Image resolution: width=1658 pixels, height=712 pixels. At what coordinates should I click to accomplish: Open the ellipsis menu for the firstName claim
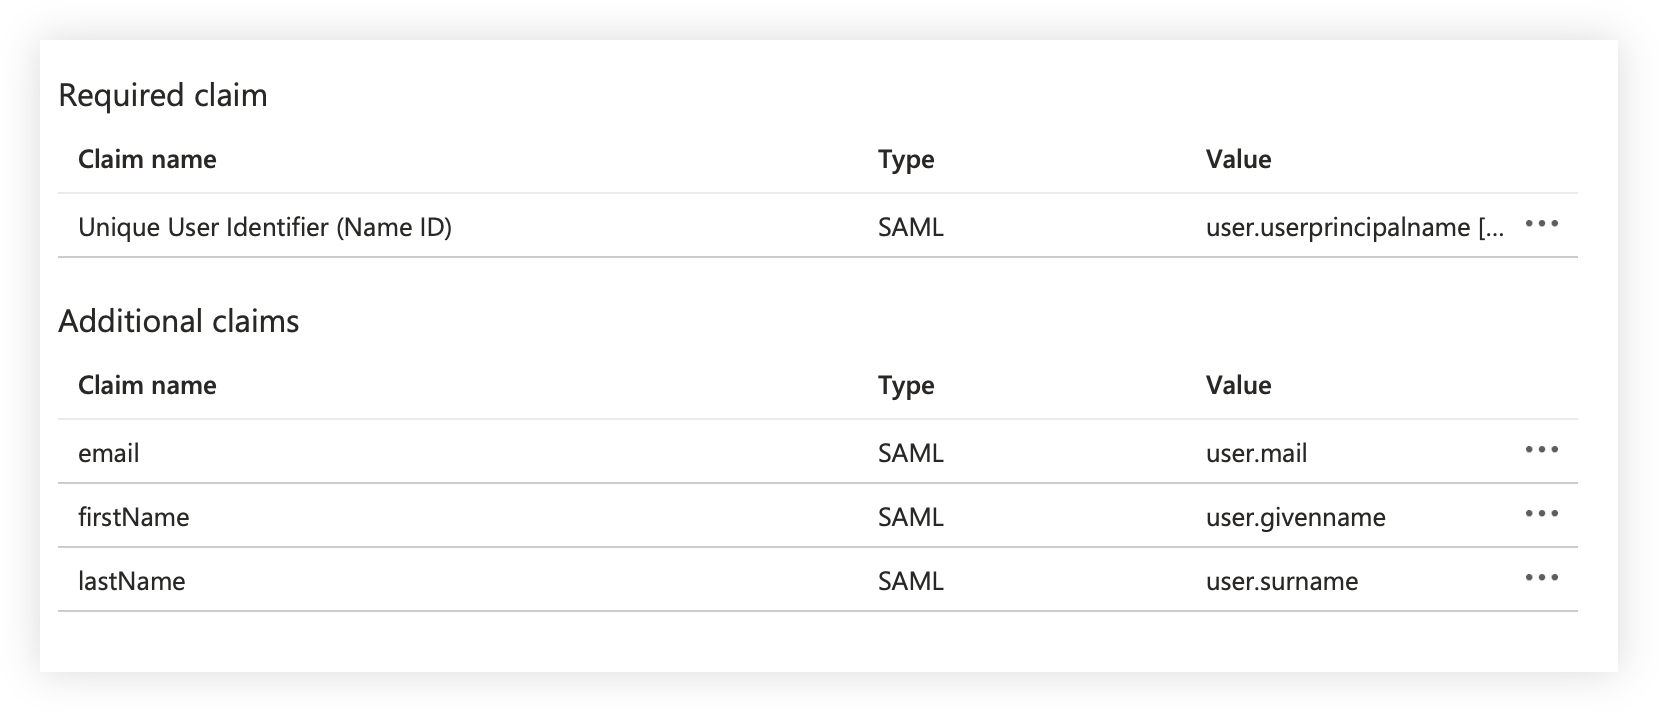pos(1541,514)
